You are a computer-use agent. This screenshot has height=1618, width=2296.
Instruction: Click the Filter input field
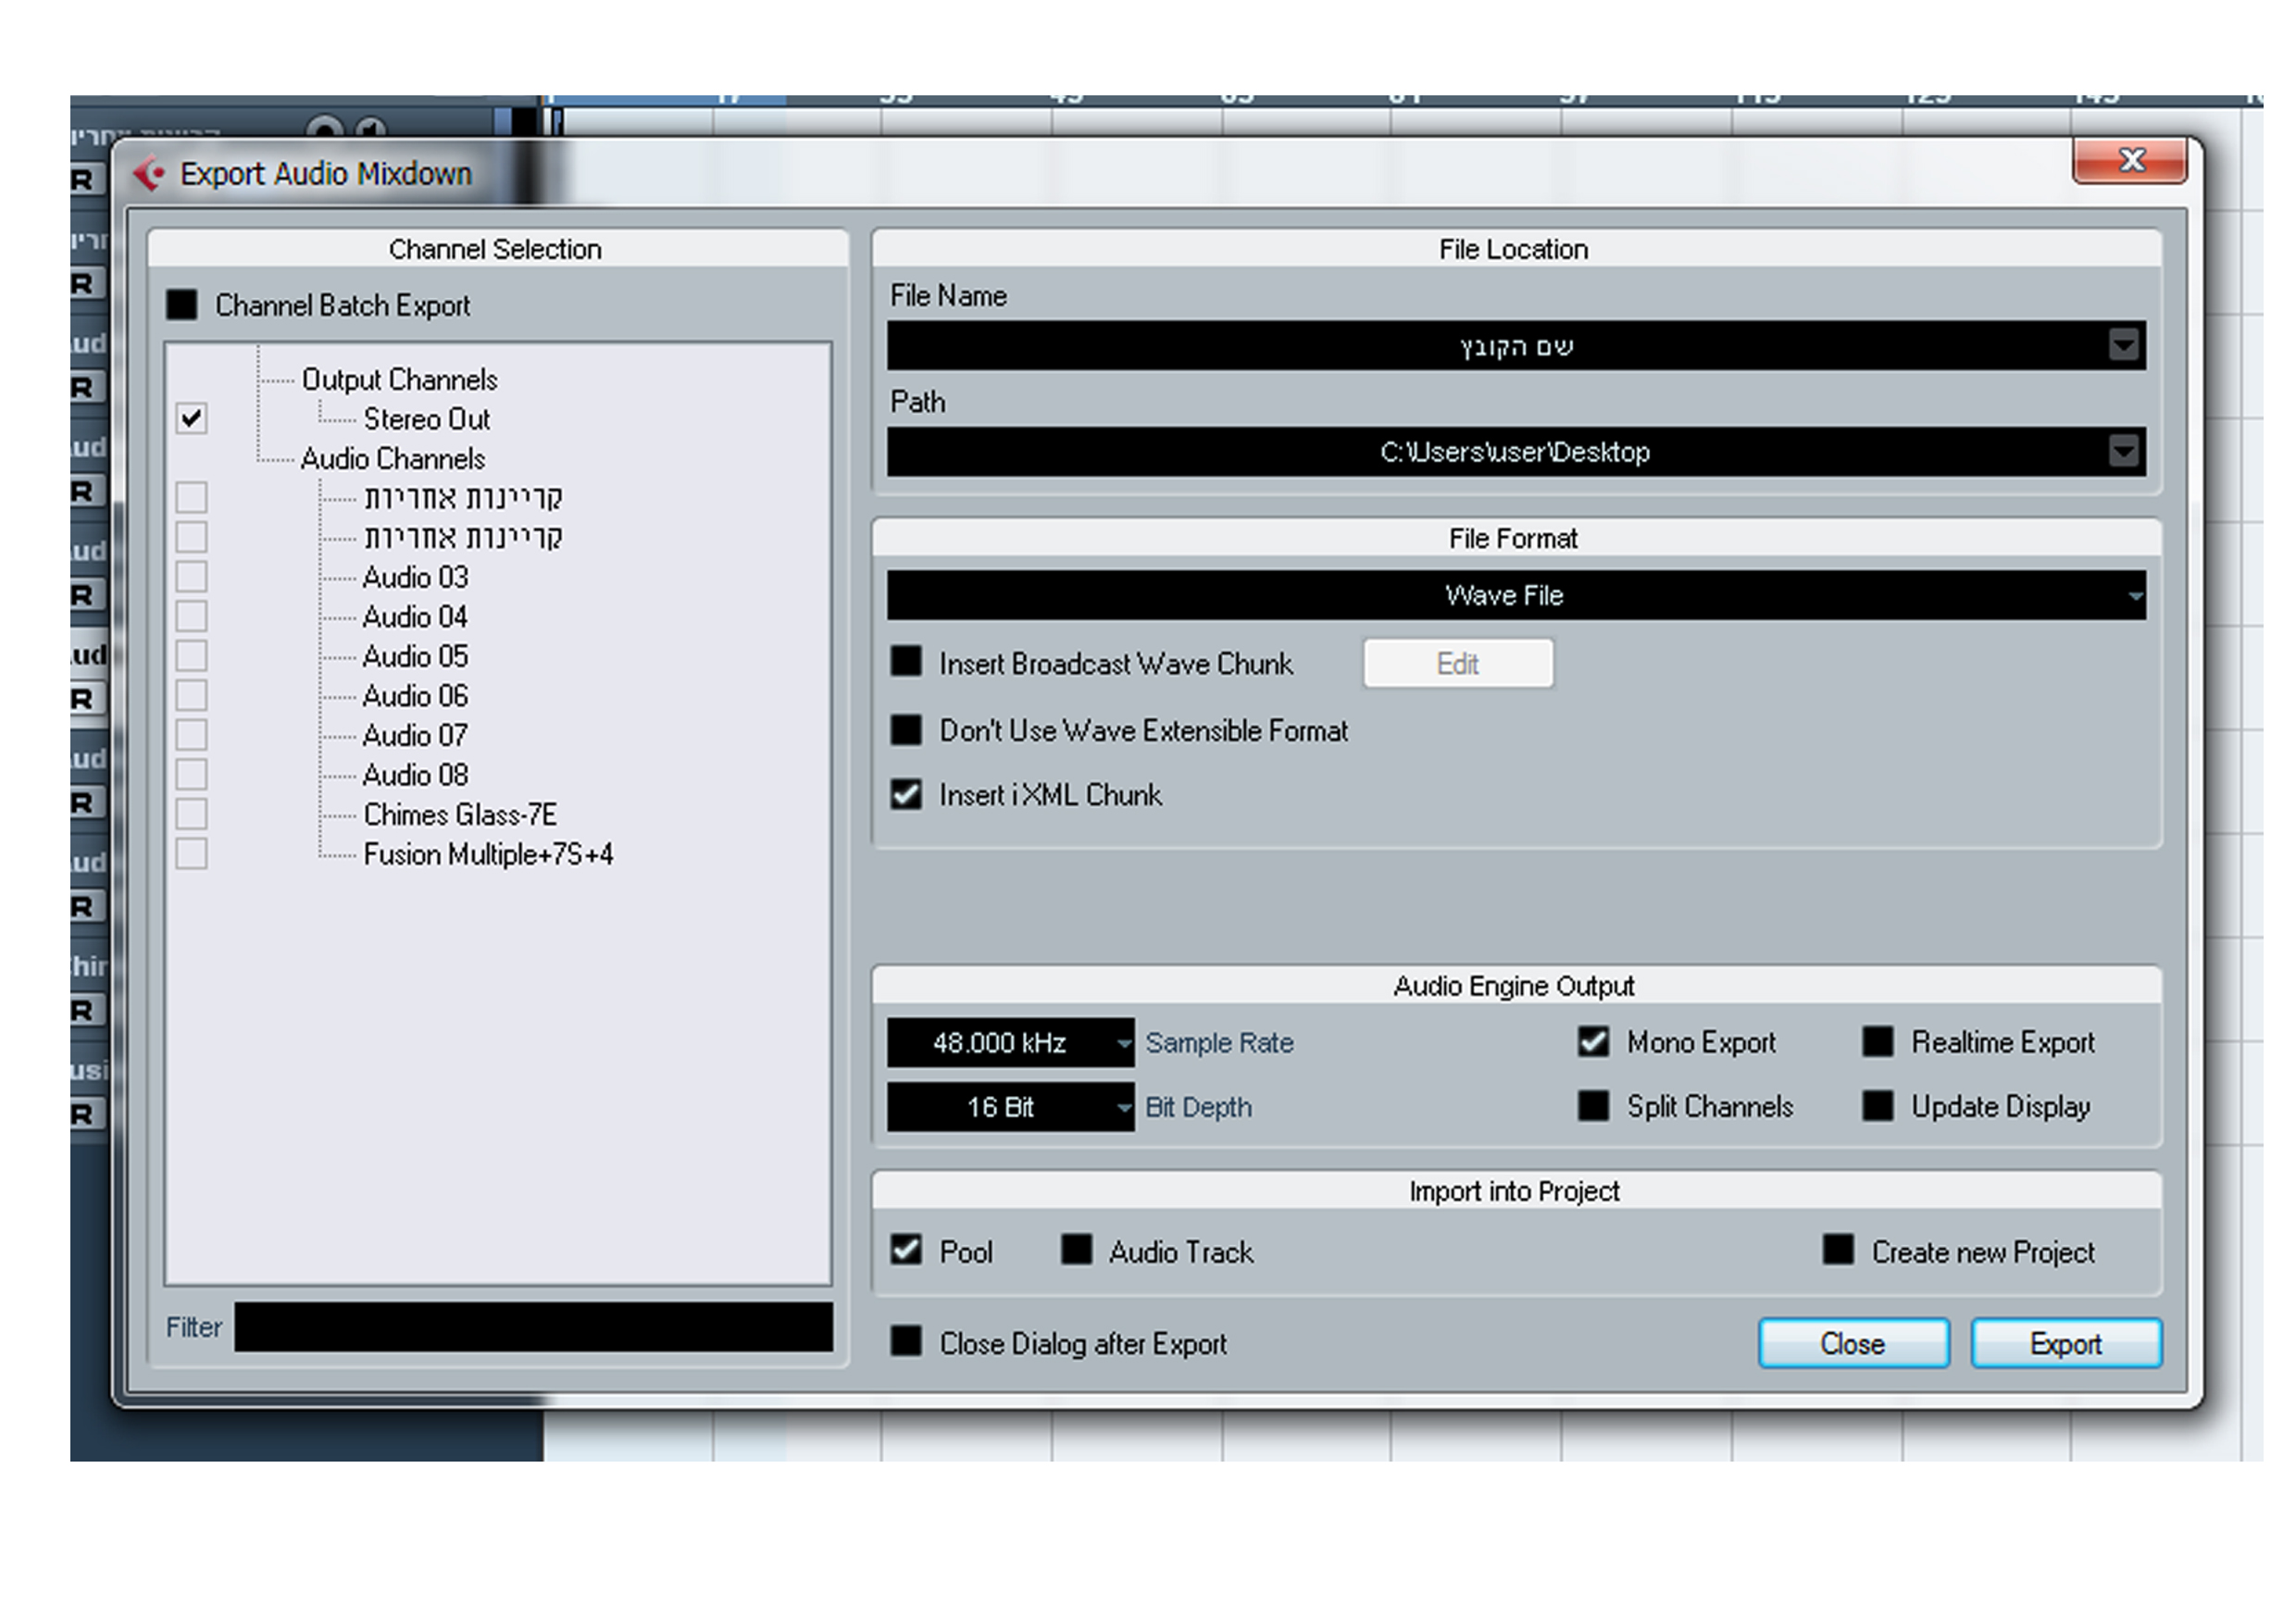[533, 1327]
